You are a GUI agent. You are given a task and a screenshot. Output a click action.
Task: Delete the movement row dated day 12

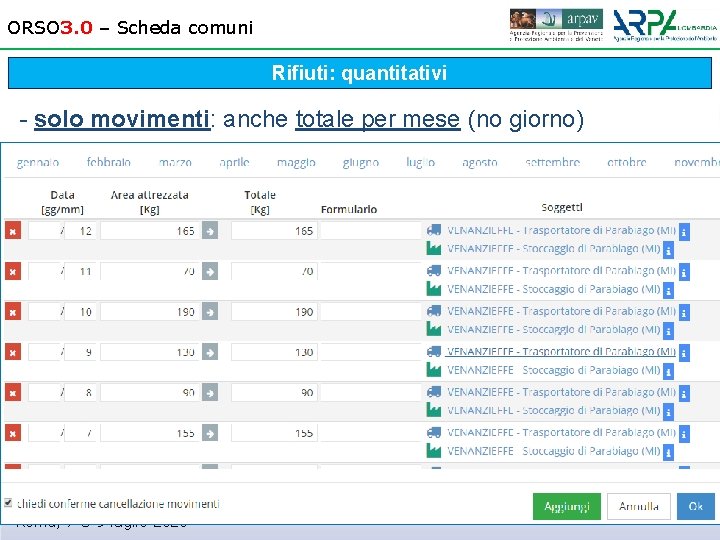pyautogui.click(x=13, y=231)
